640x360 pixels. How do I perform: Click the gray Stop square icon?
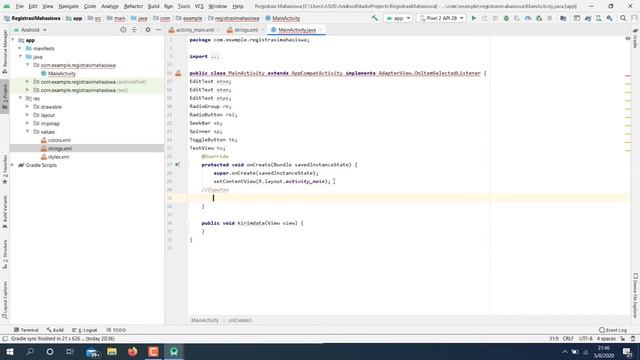(x=550, y=18)
